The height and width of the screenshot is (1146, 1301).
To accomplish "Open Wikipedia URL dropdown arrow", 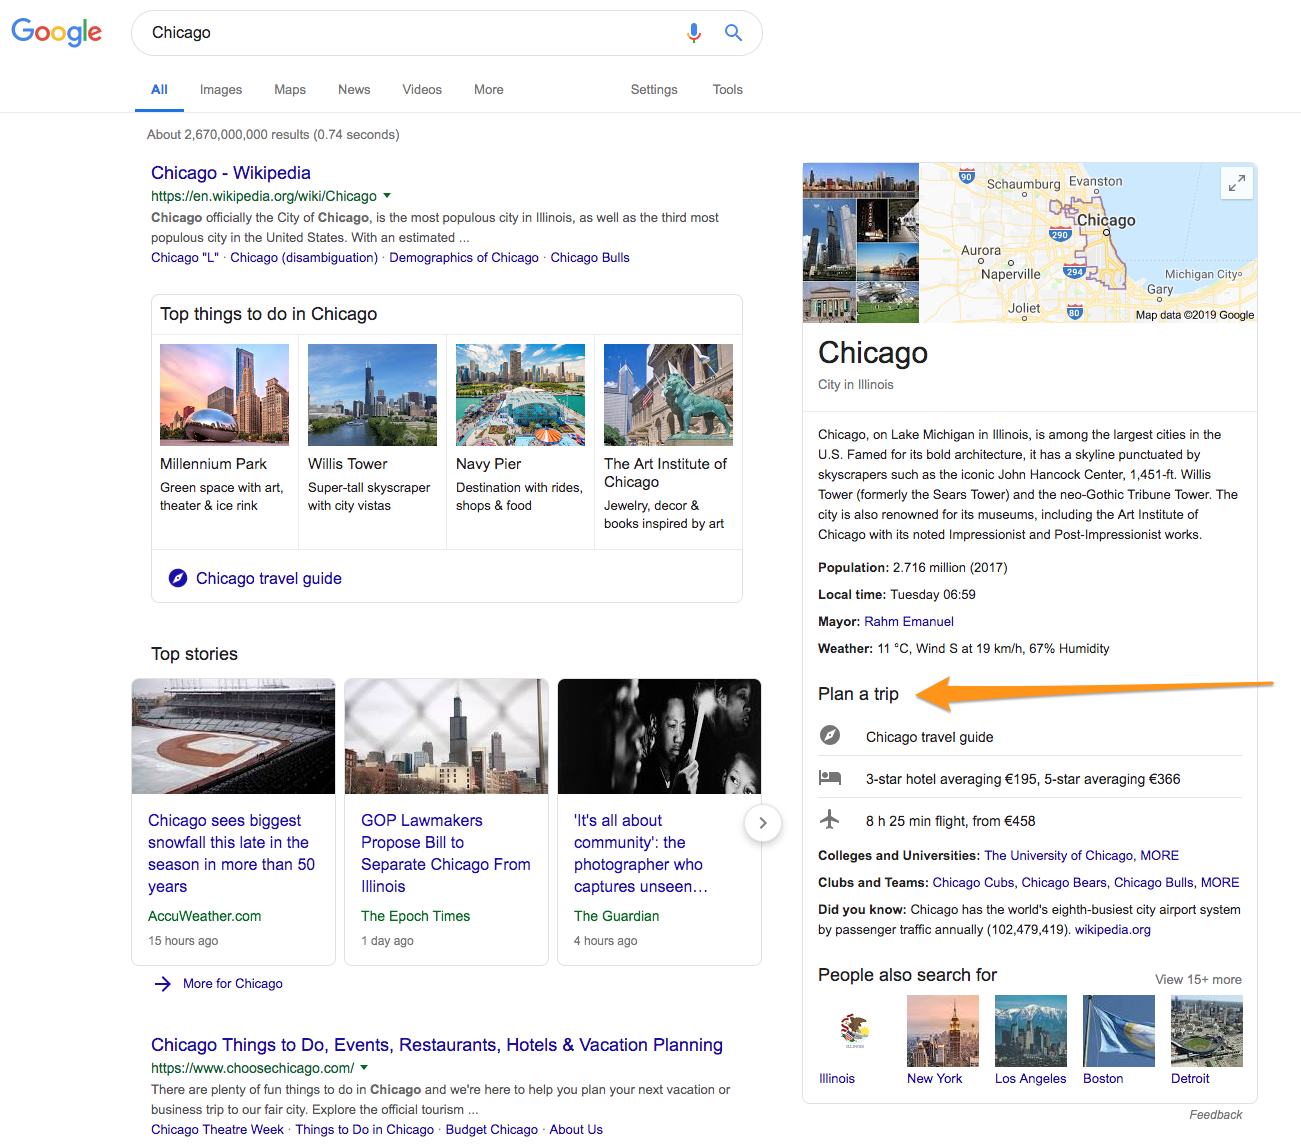I will [387, 196].
